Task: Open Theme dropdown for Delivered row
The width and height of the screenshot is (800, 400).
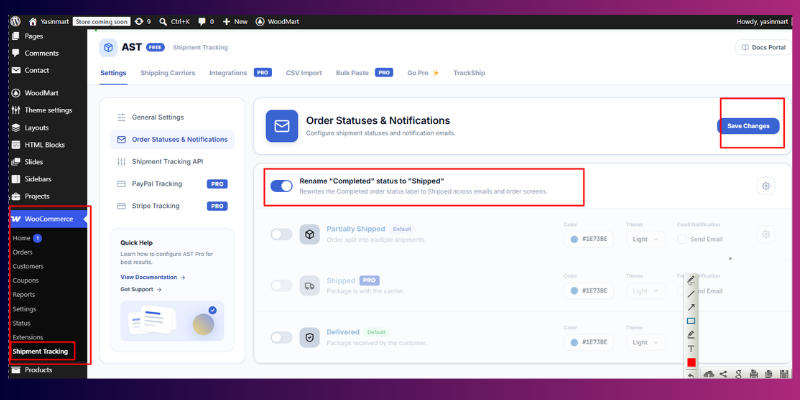Action: tap(645, 342)
